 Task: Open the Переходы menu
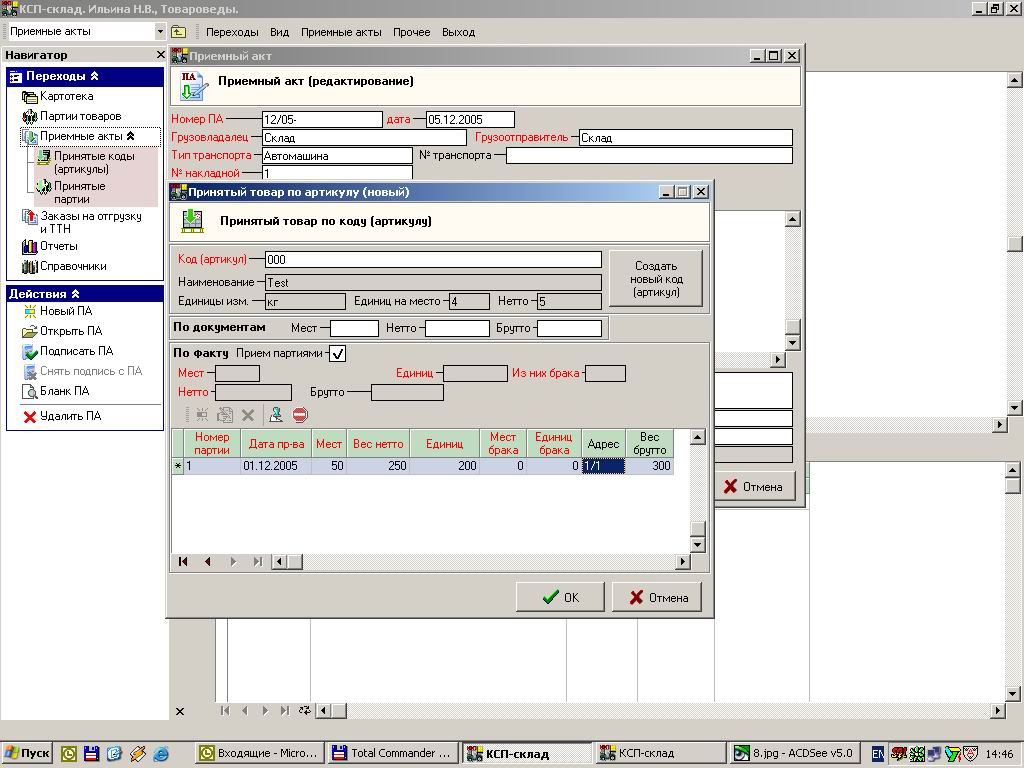232,32
